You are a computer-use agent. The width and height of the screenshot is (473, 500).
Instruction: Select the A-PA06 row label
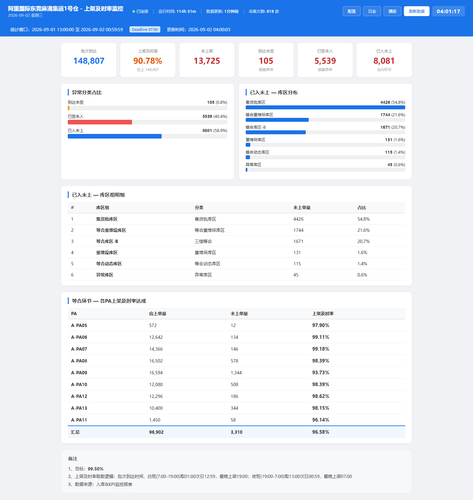click(79, 337)
